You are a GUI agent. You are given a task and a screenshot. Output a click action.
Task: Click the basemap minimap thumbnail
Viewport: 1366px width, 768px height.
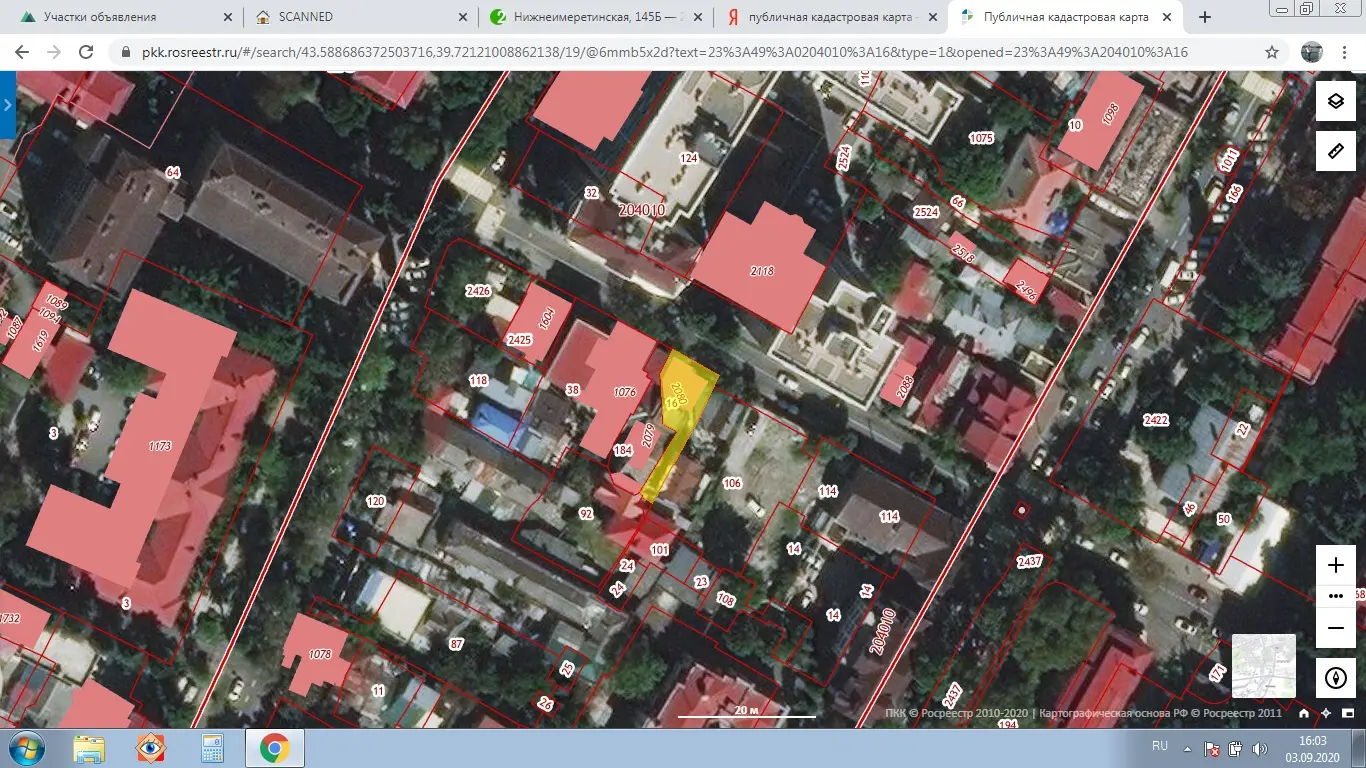pos(1263,666)
